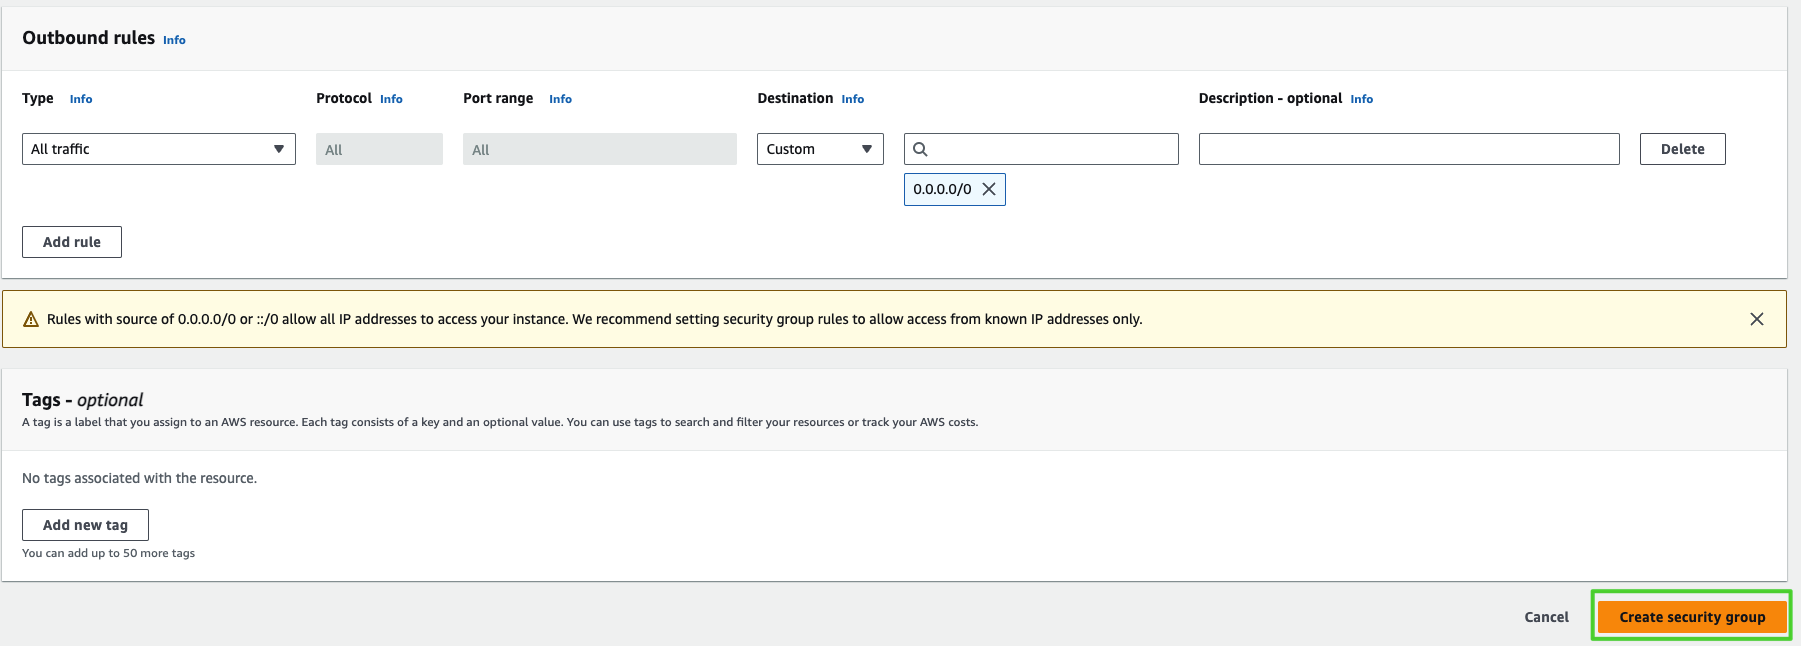This screenshot has width=1801, height=646.
Task: Click the Add rule button
Action: tap(72, 242)
